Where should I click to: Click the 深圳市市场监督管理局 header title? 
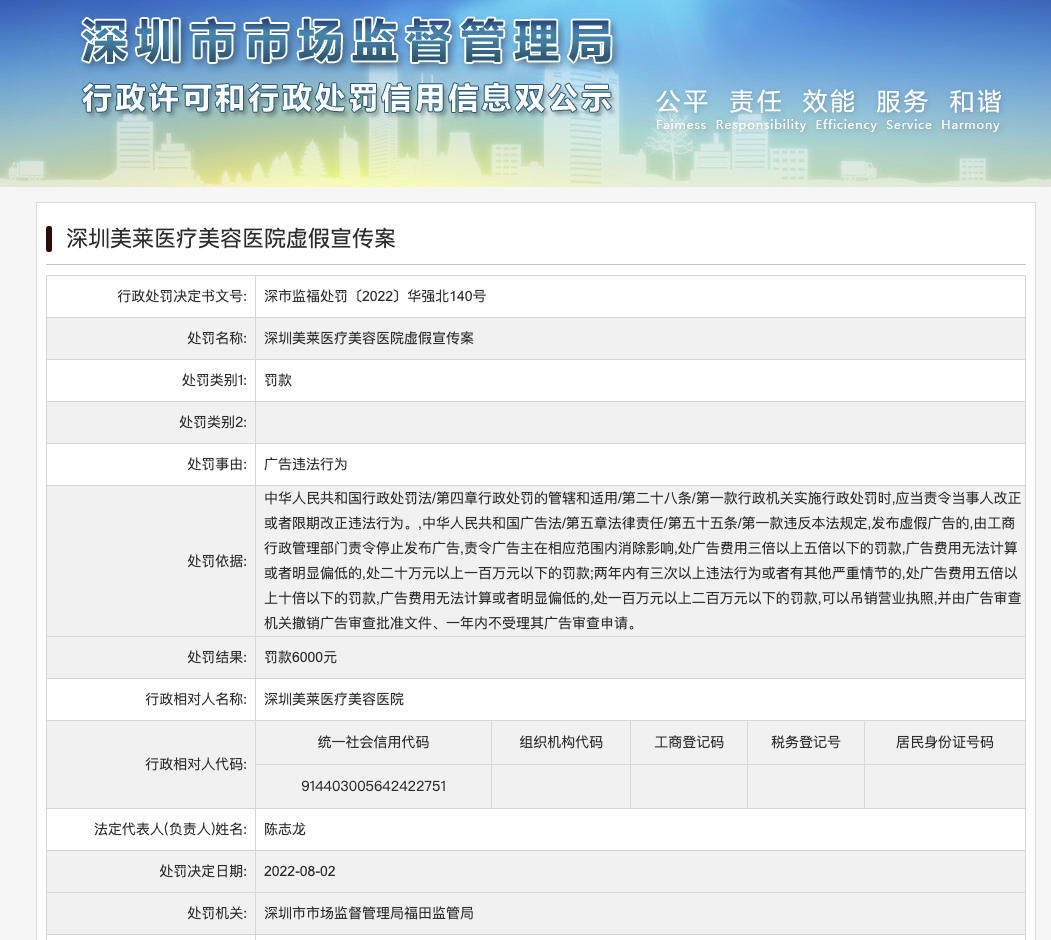pyautogui.click(x=346, y=42)
